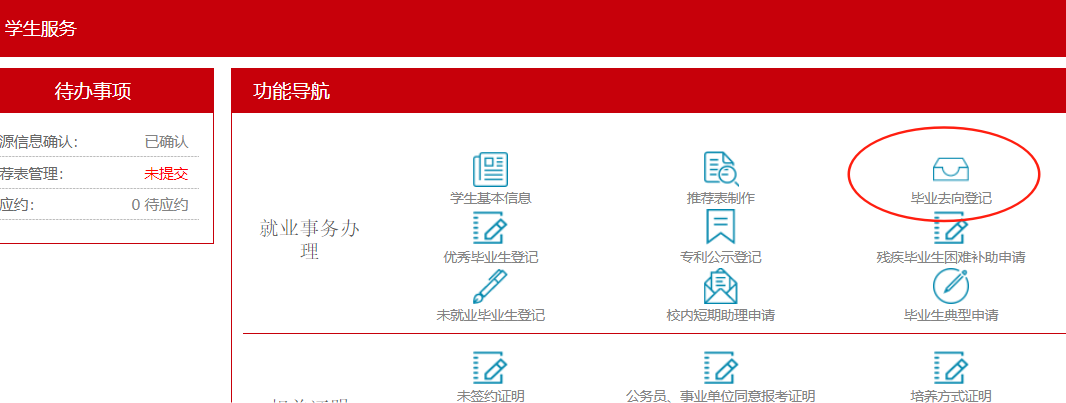
Task: Select the 功能导航 panel header
Action: click(292, 92)
